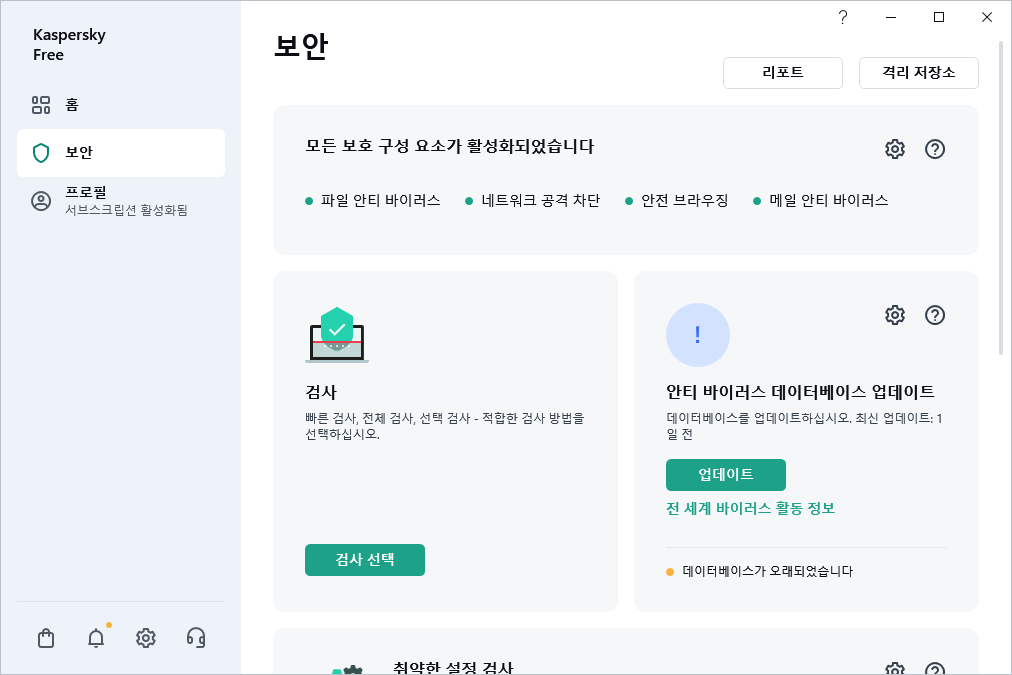Image resolution: width=1012 pixels, height=675 pixels.
Task: Click the 검사 선택 button
Action: click(365, 560)
